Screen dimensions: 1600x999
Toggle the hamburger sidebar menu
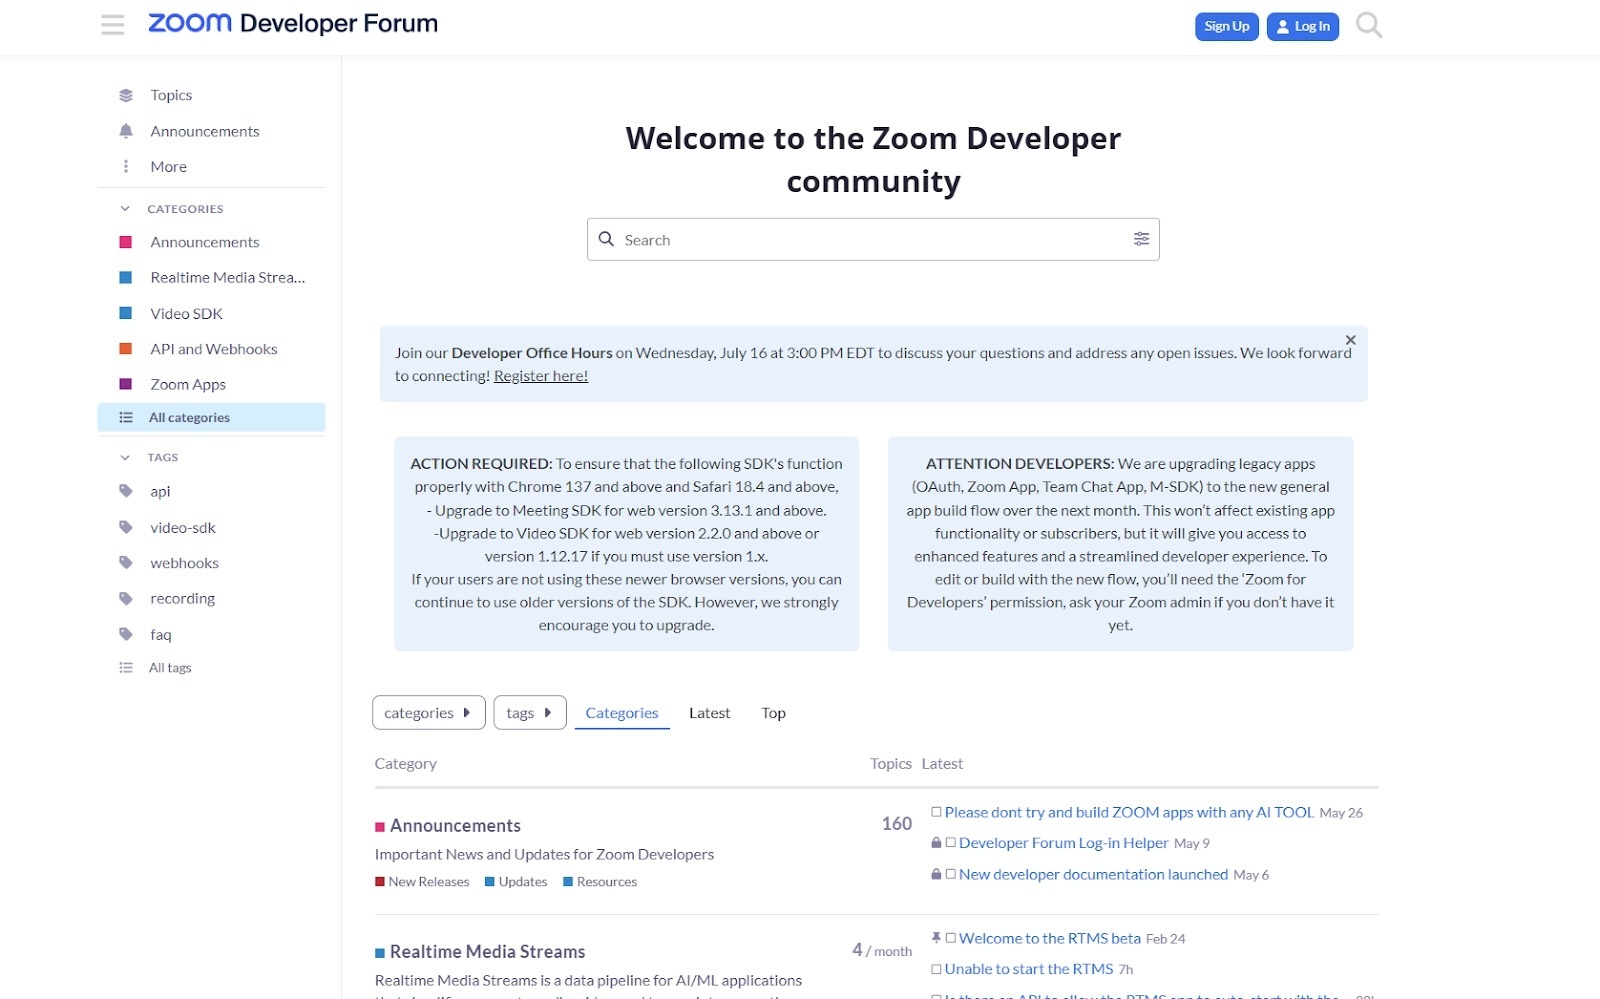click(113, 25)
